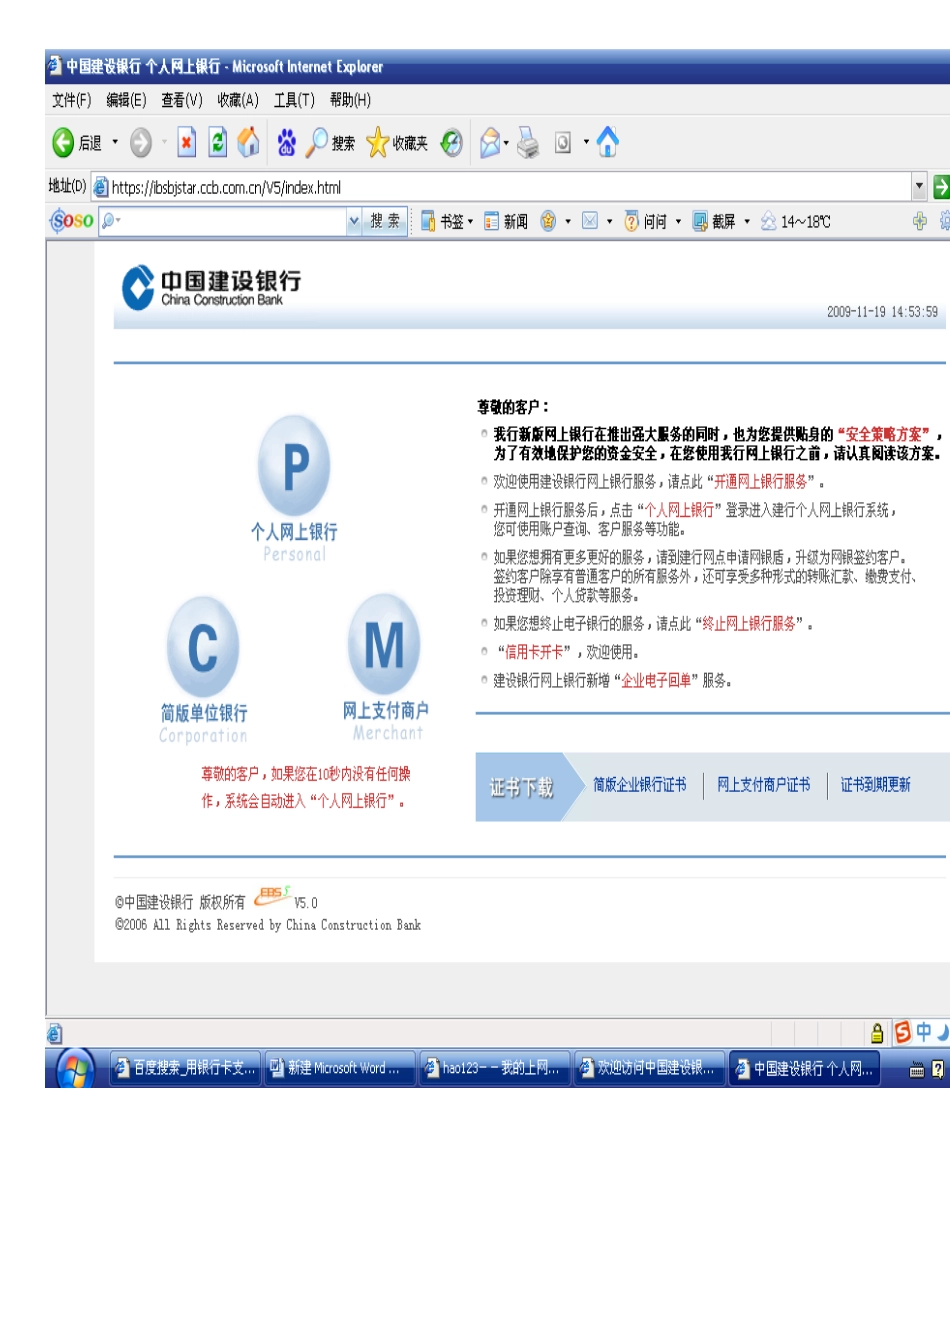This screenshot has width=950, height=1344.
Task: Click 网上支付商户证书 link
Action: [764, 785]
